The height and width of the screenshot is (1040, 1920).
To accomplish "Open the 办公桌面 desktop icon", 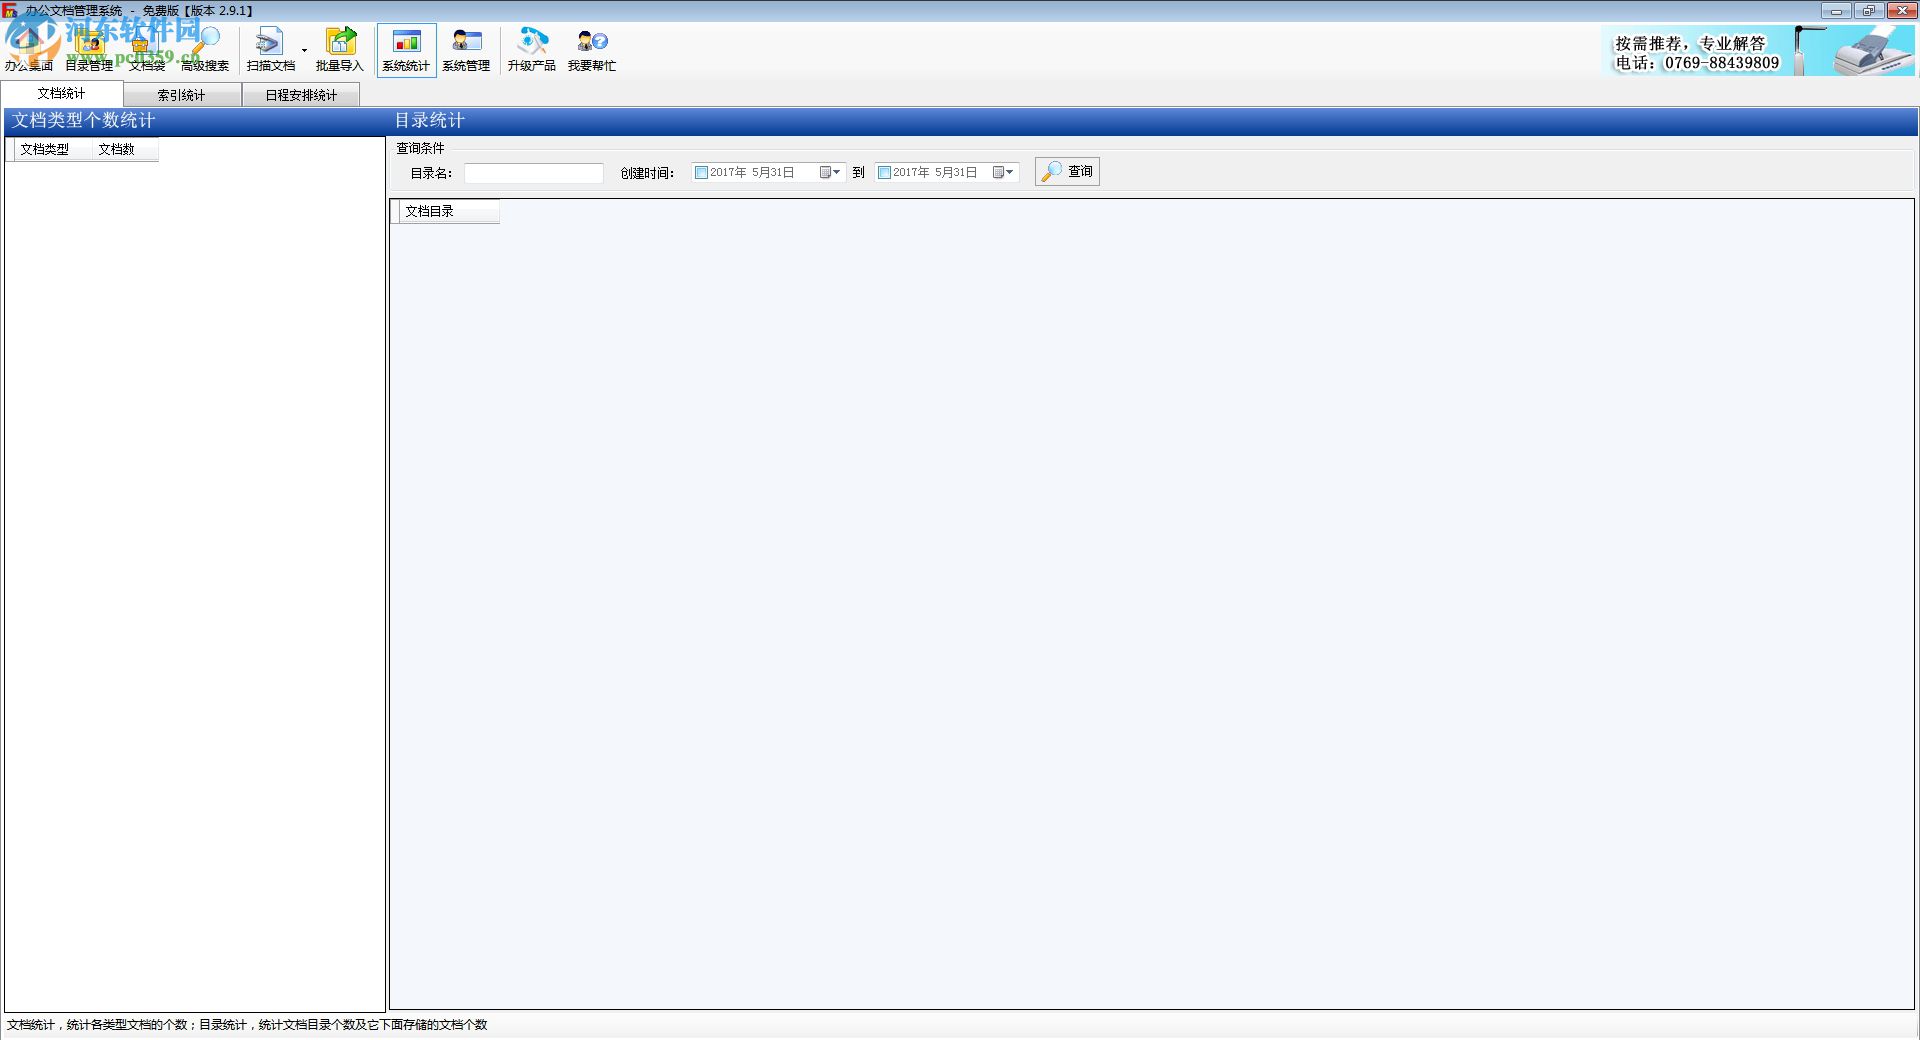I will 28,48.
